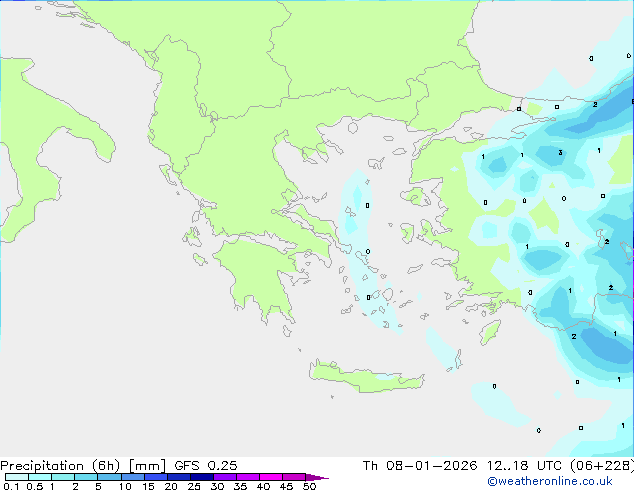Click the 10–15 mm legend color swatch
The width and height of the screenshot is (634, 490).
pos(132,477)
